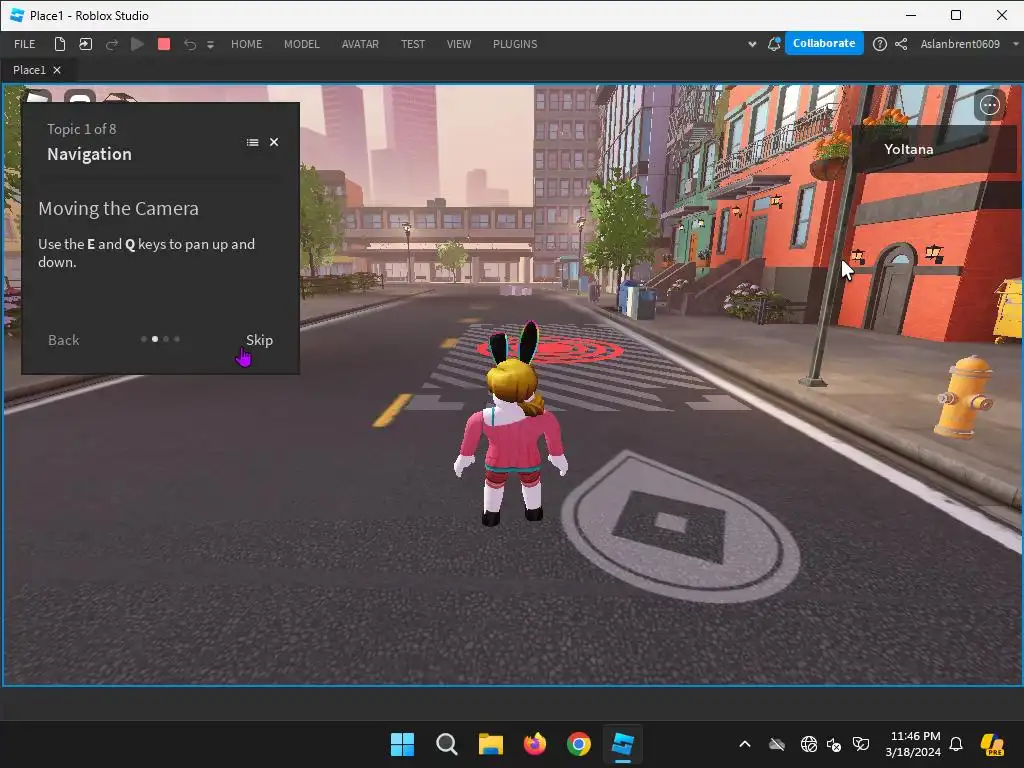This screenshot has width=1024, height=768.
Task: Open File Explorer from the taskbar
Action: click(x=490, y=744)
